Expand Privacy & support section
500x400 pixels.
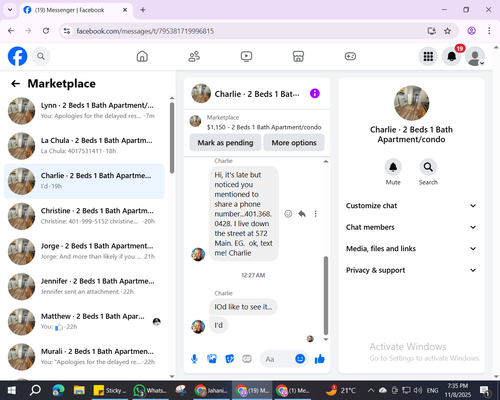point(411,270)
